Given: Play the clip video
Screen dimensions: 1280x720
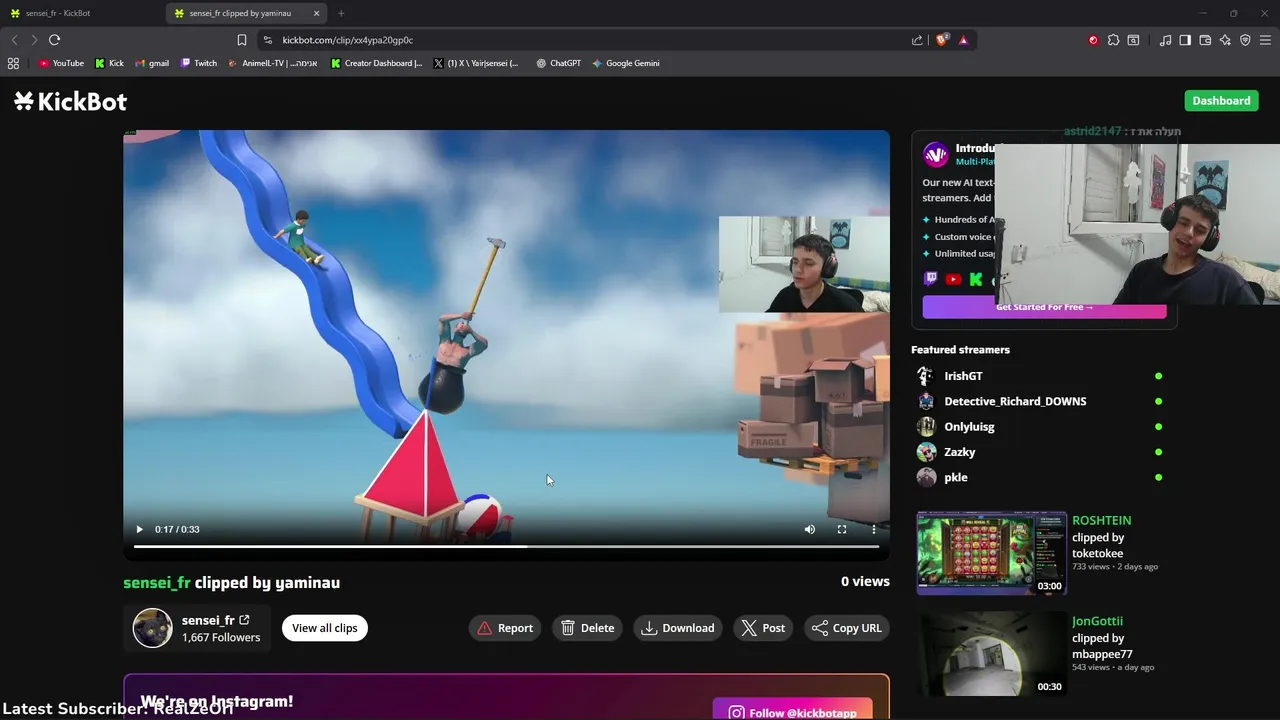Looking at the screenshot, I should (x=139, y=529).
